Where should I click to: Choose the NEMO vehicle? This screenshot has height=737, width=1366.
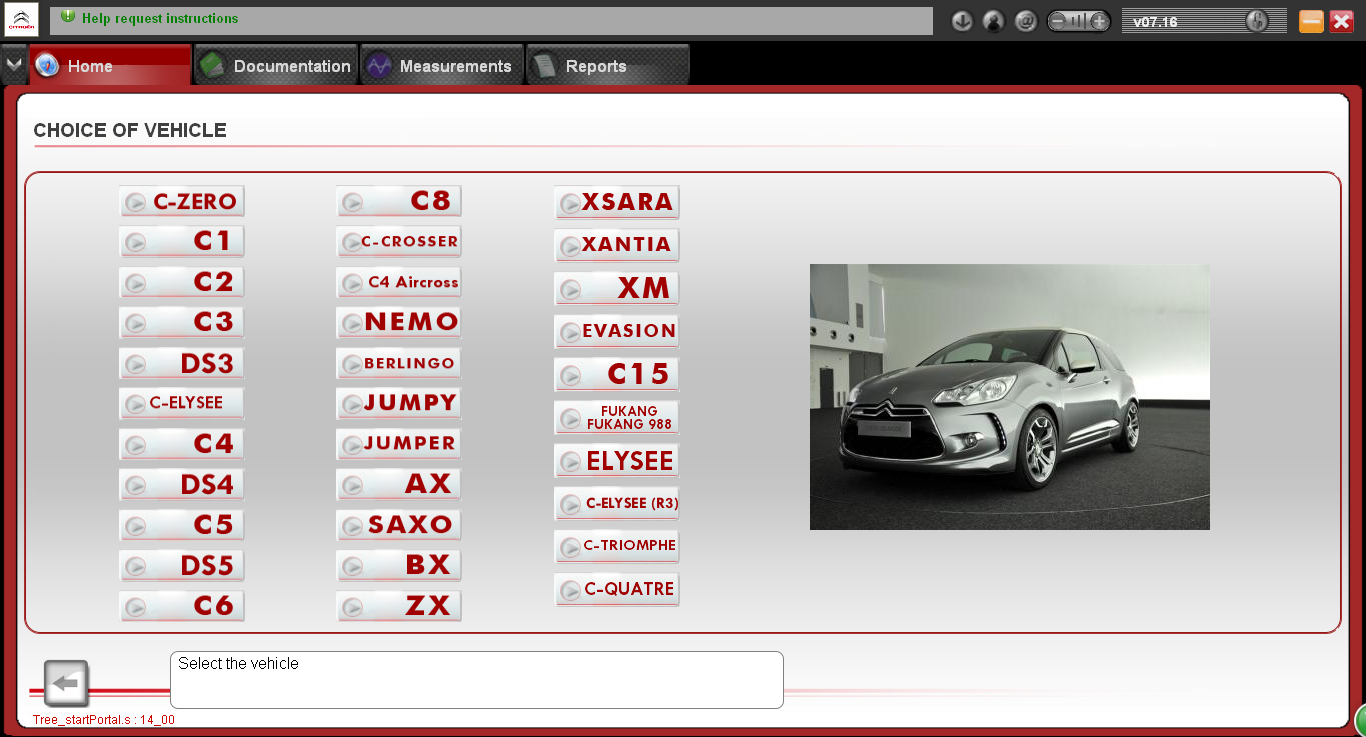399,323
